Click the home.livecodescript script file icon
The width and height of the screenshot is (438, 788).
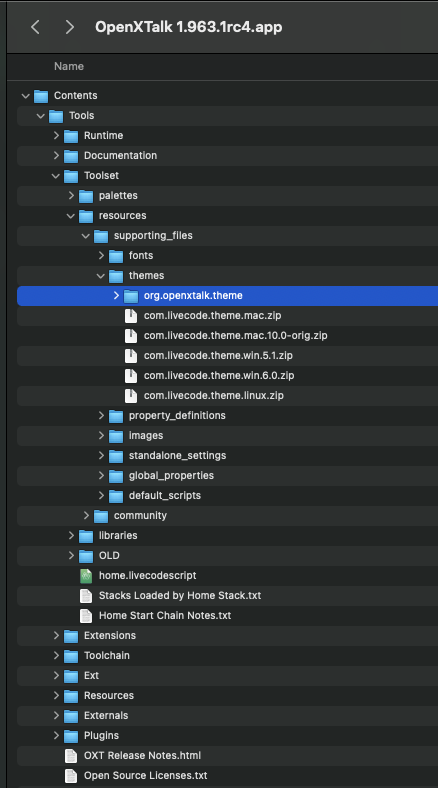[x=86, y=576]
